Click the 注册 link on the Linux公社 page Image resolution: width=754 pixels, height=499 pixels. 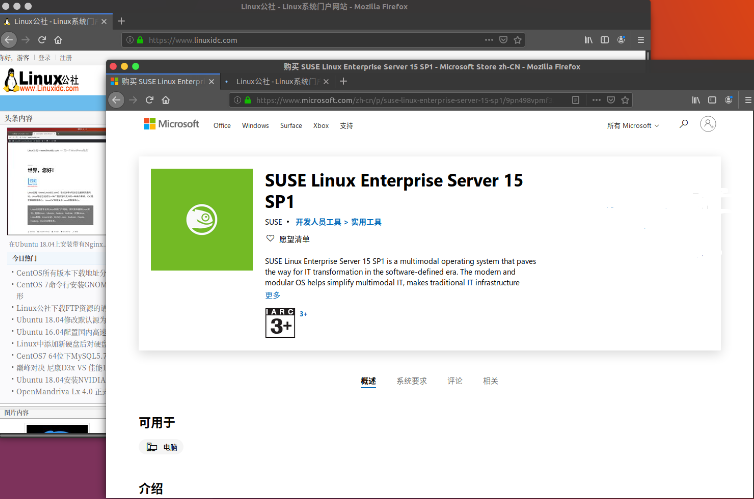[66, 58]
